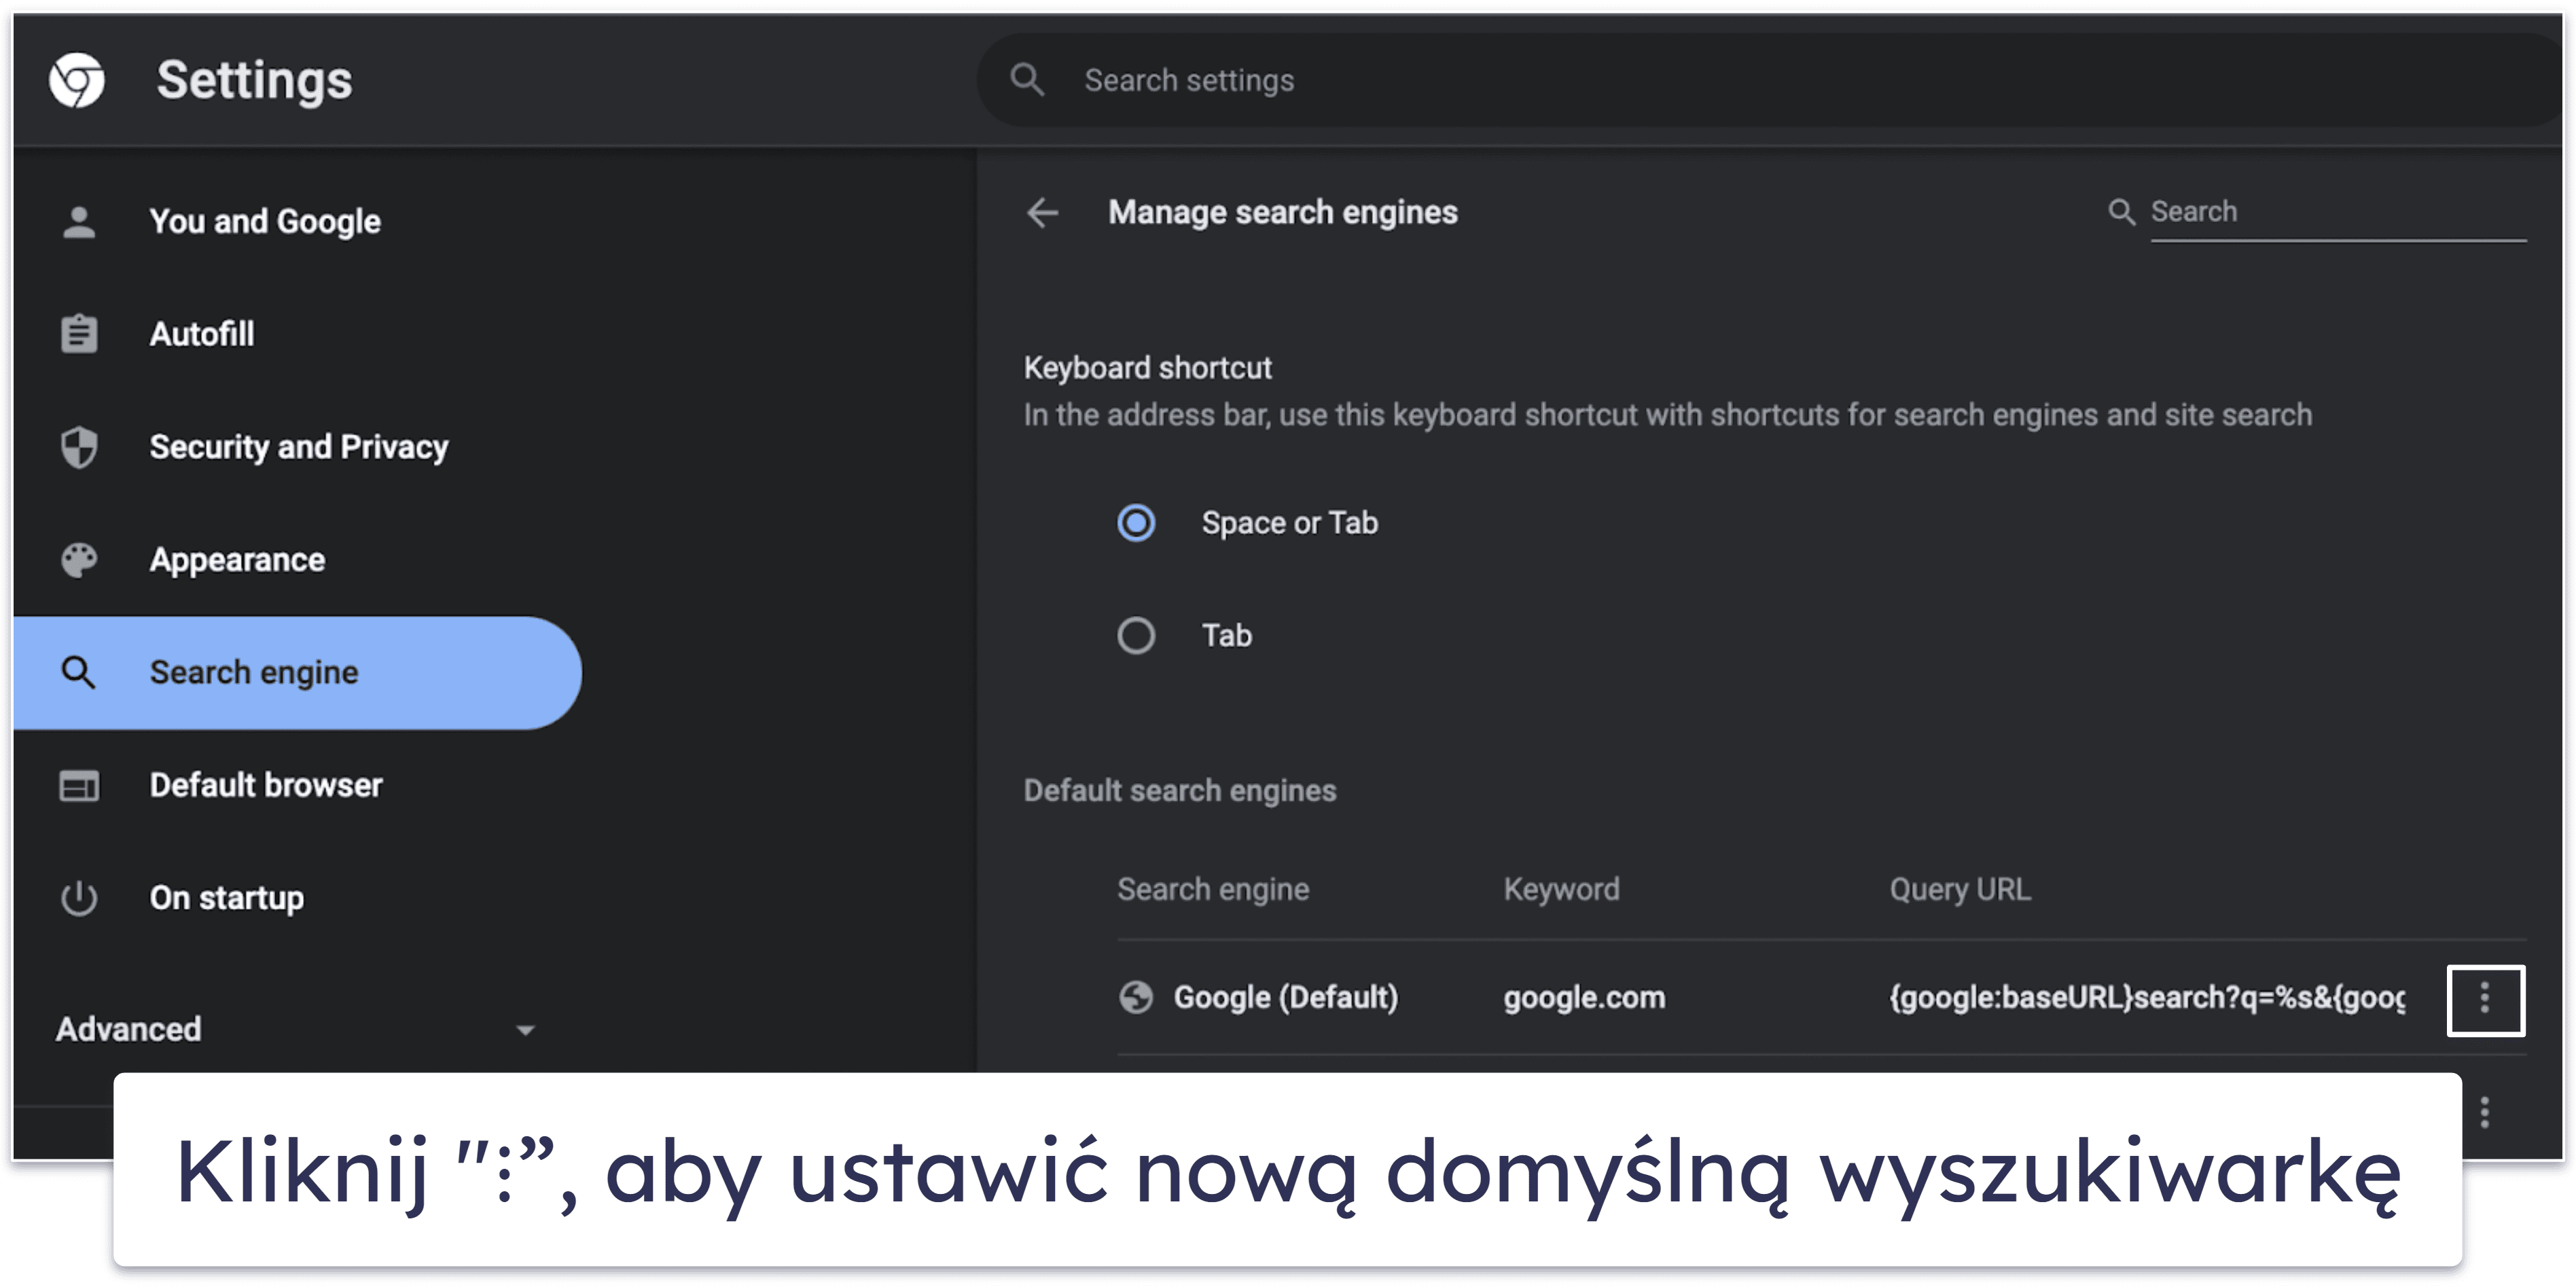Image resolution: width=2576 pixels, height=1287 pixels.
Task: Click the search engines Search field
Action: 2338,212
